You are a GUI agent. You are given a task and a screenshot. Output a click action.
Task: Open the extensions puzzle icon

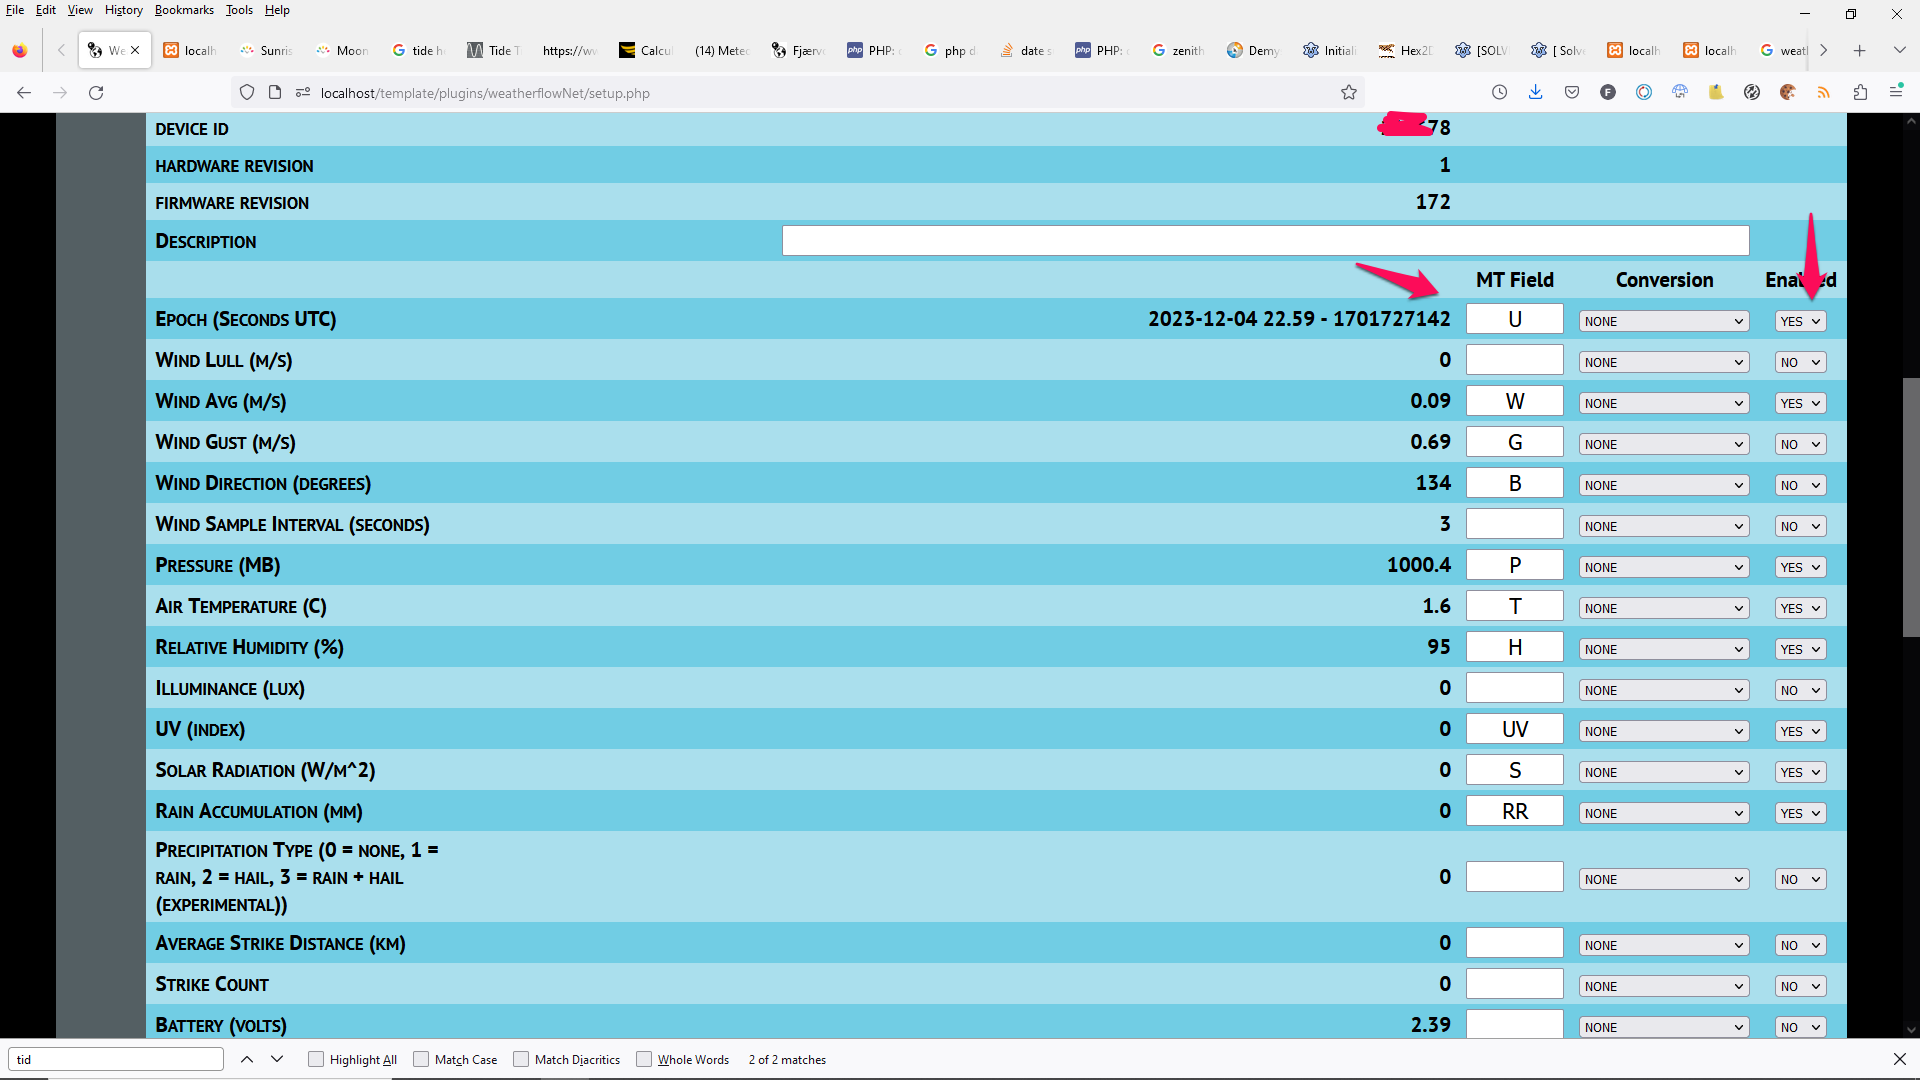1860,93
